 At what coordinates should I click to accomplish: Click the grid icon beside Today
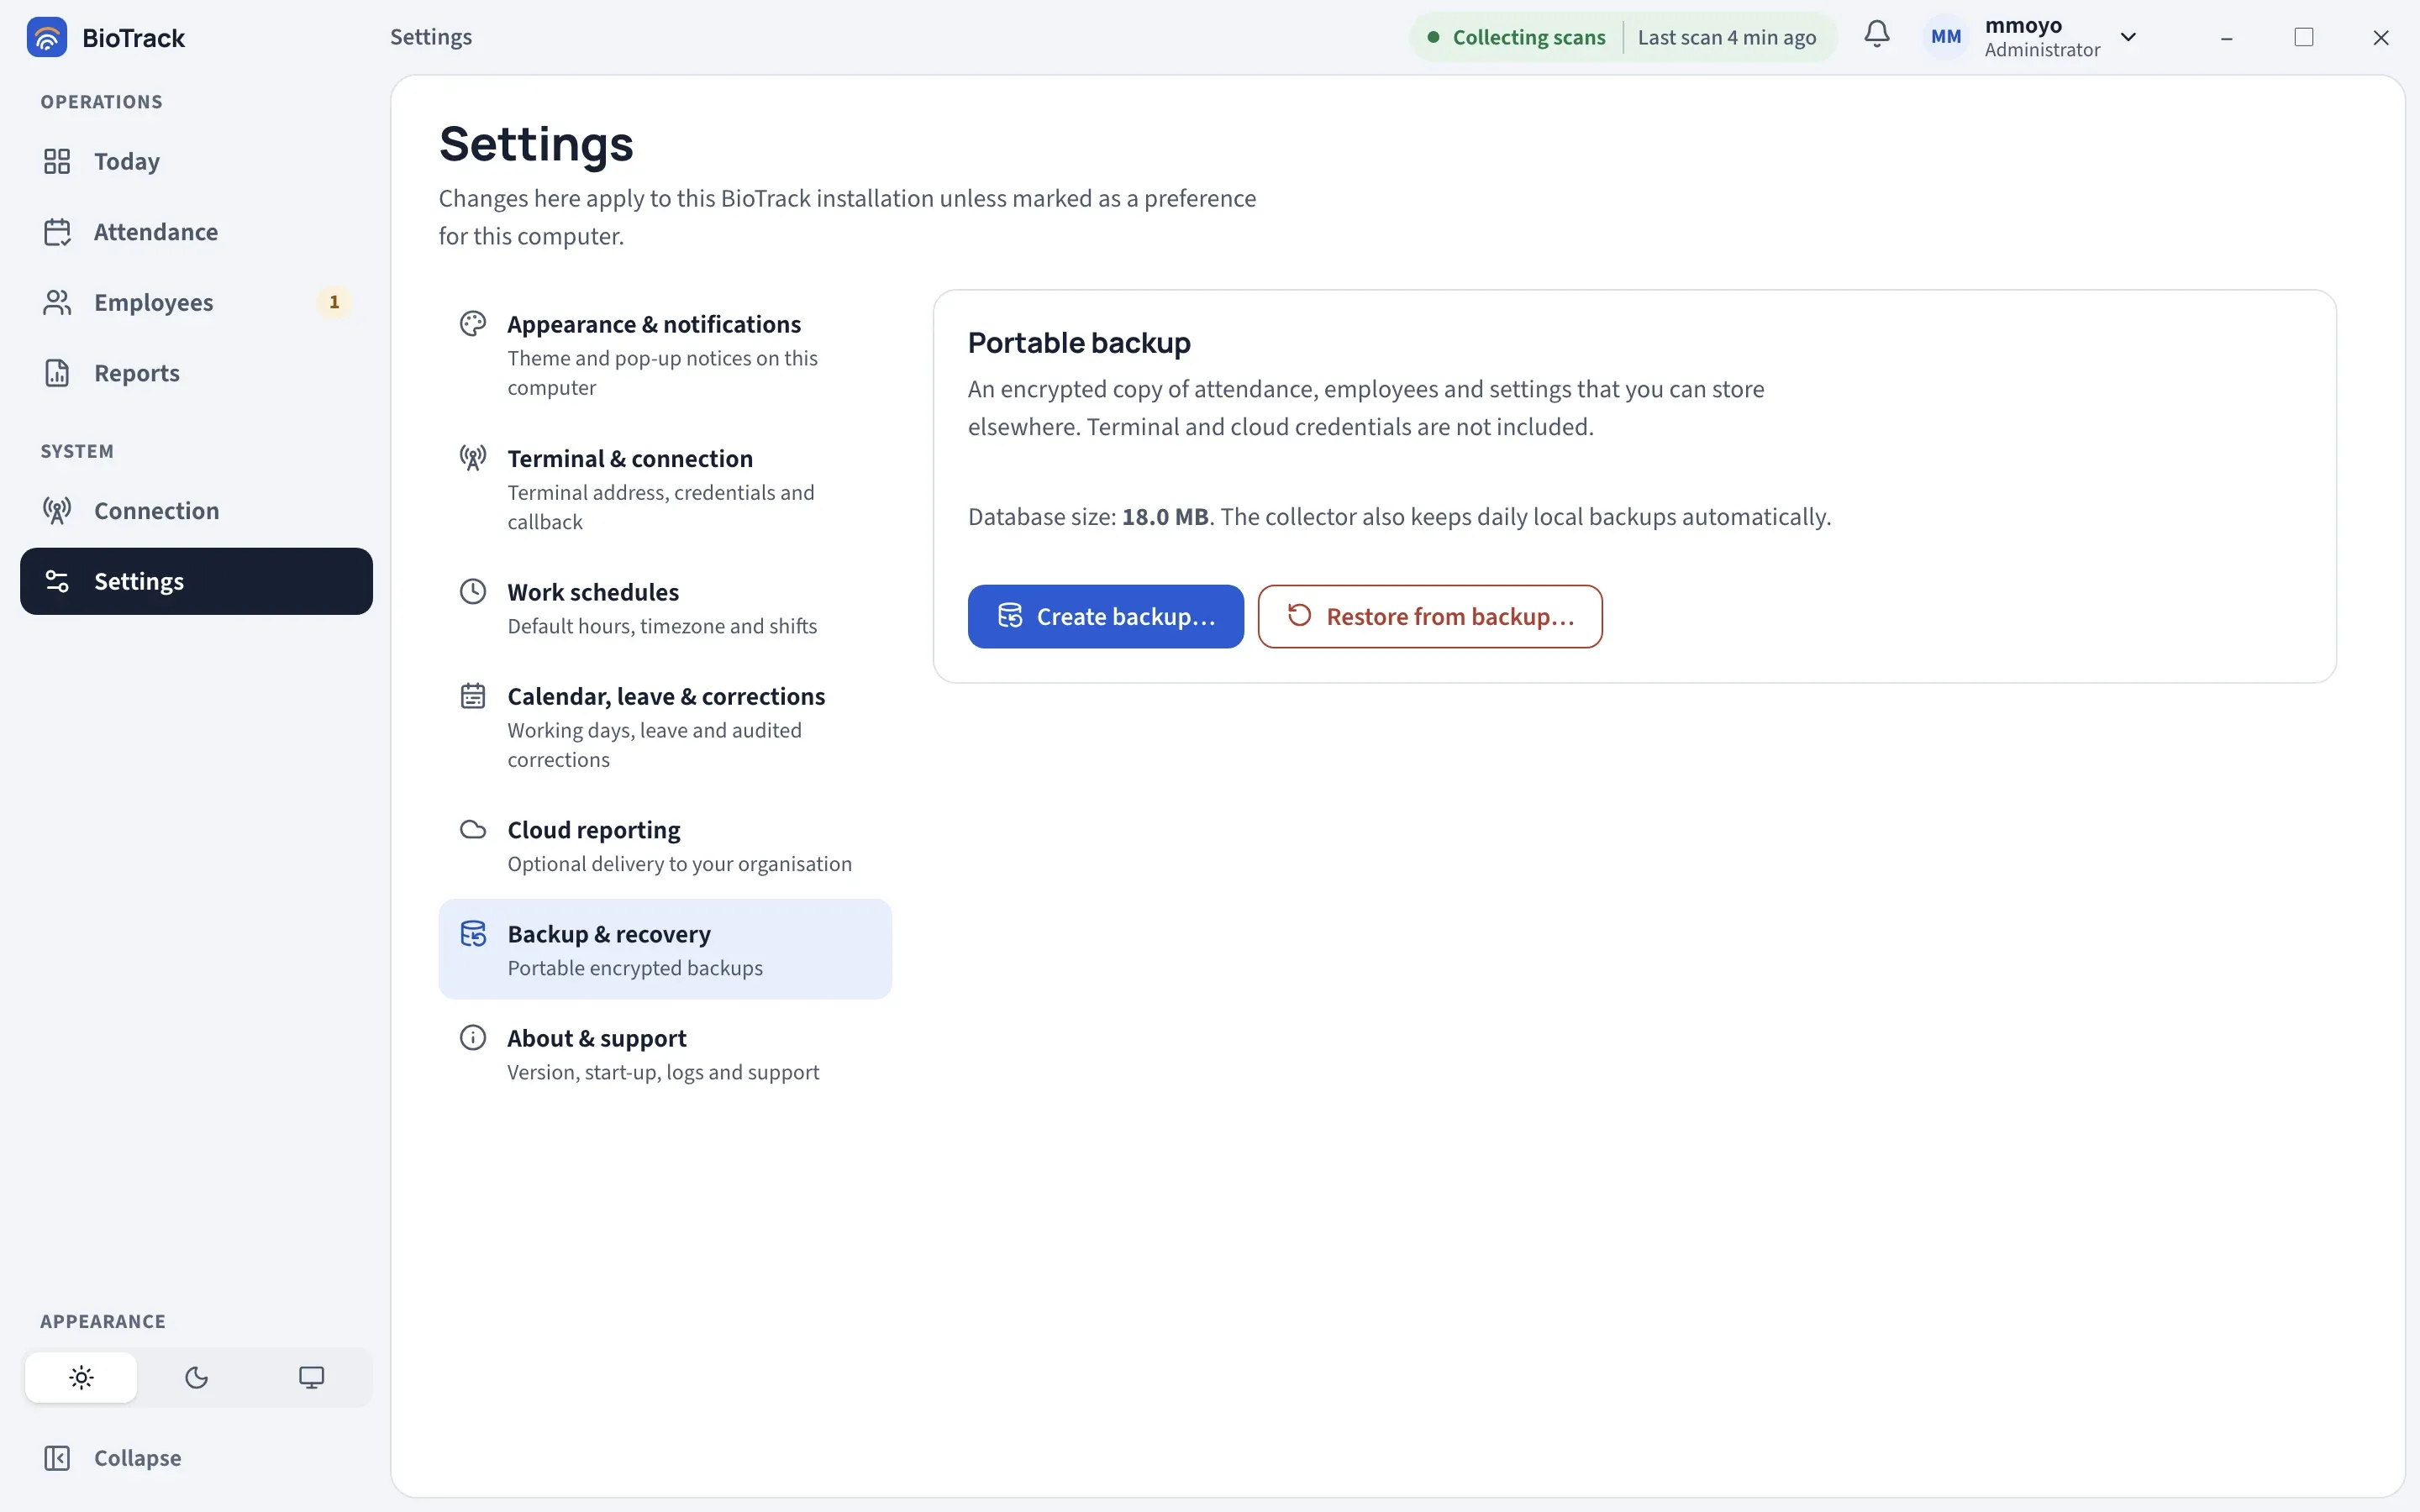pyautogui.click(x=57, y=161)
